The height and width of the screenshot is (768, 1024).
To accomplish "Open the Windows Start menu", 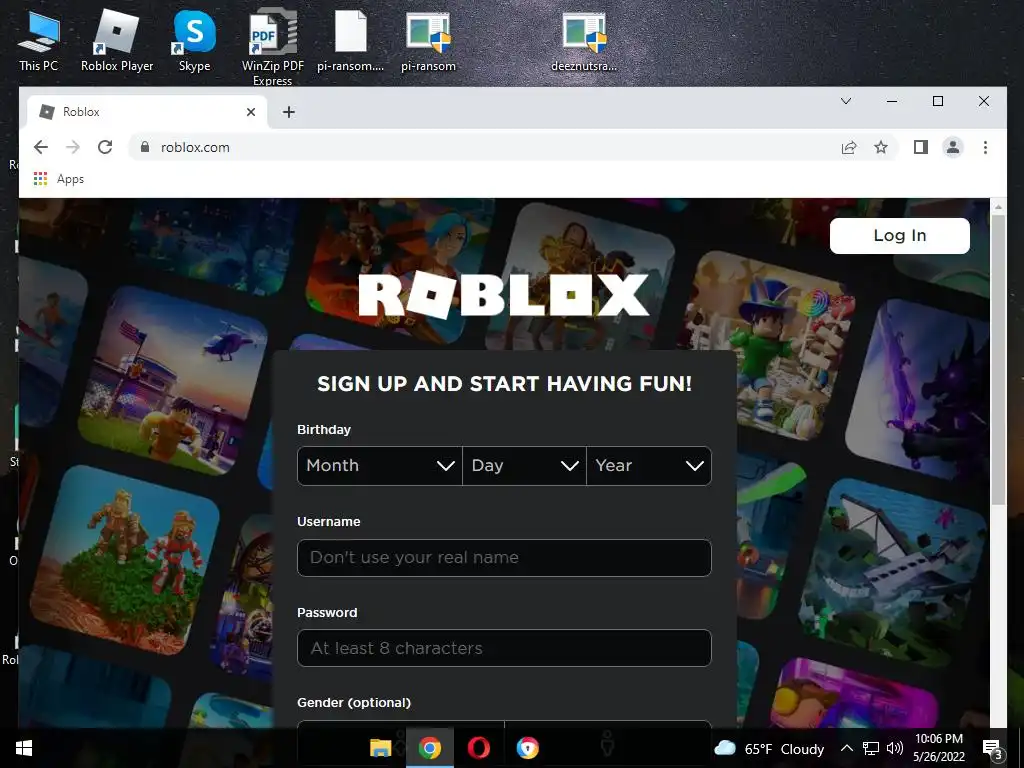I will [x=24, y=748].
